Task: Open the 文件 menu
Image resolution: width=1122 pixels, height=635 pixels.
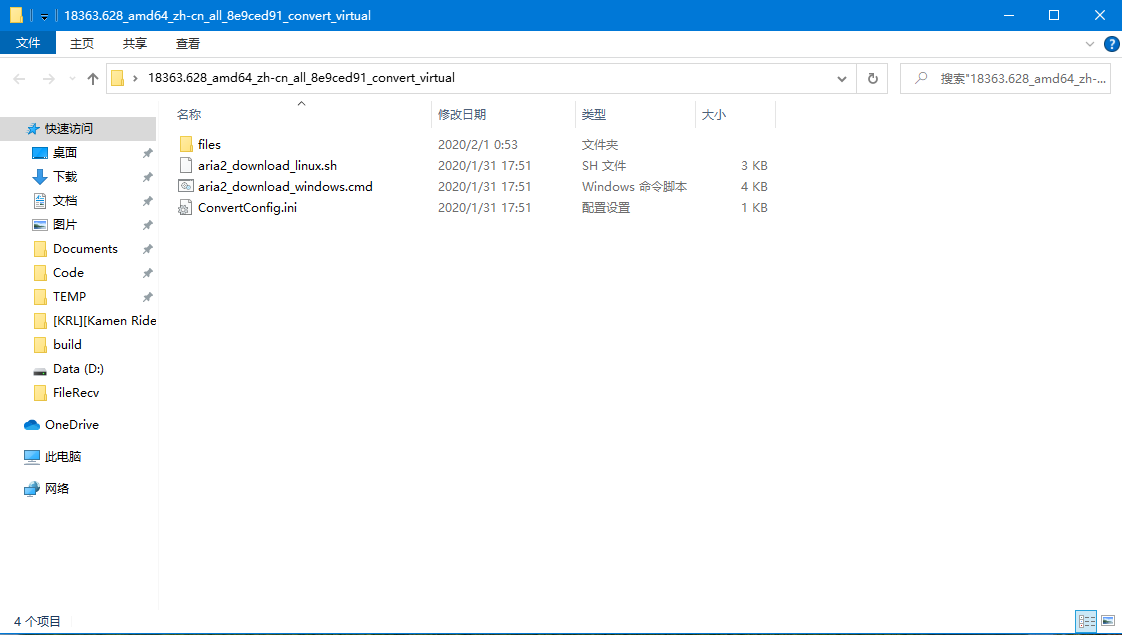Action: coord(28,43)
